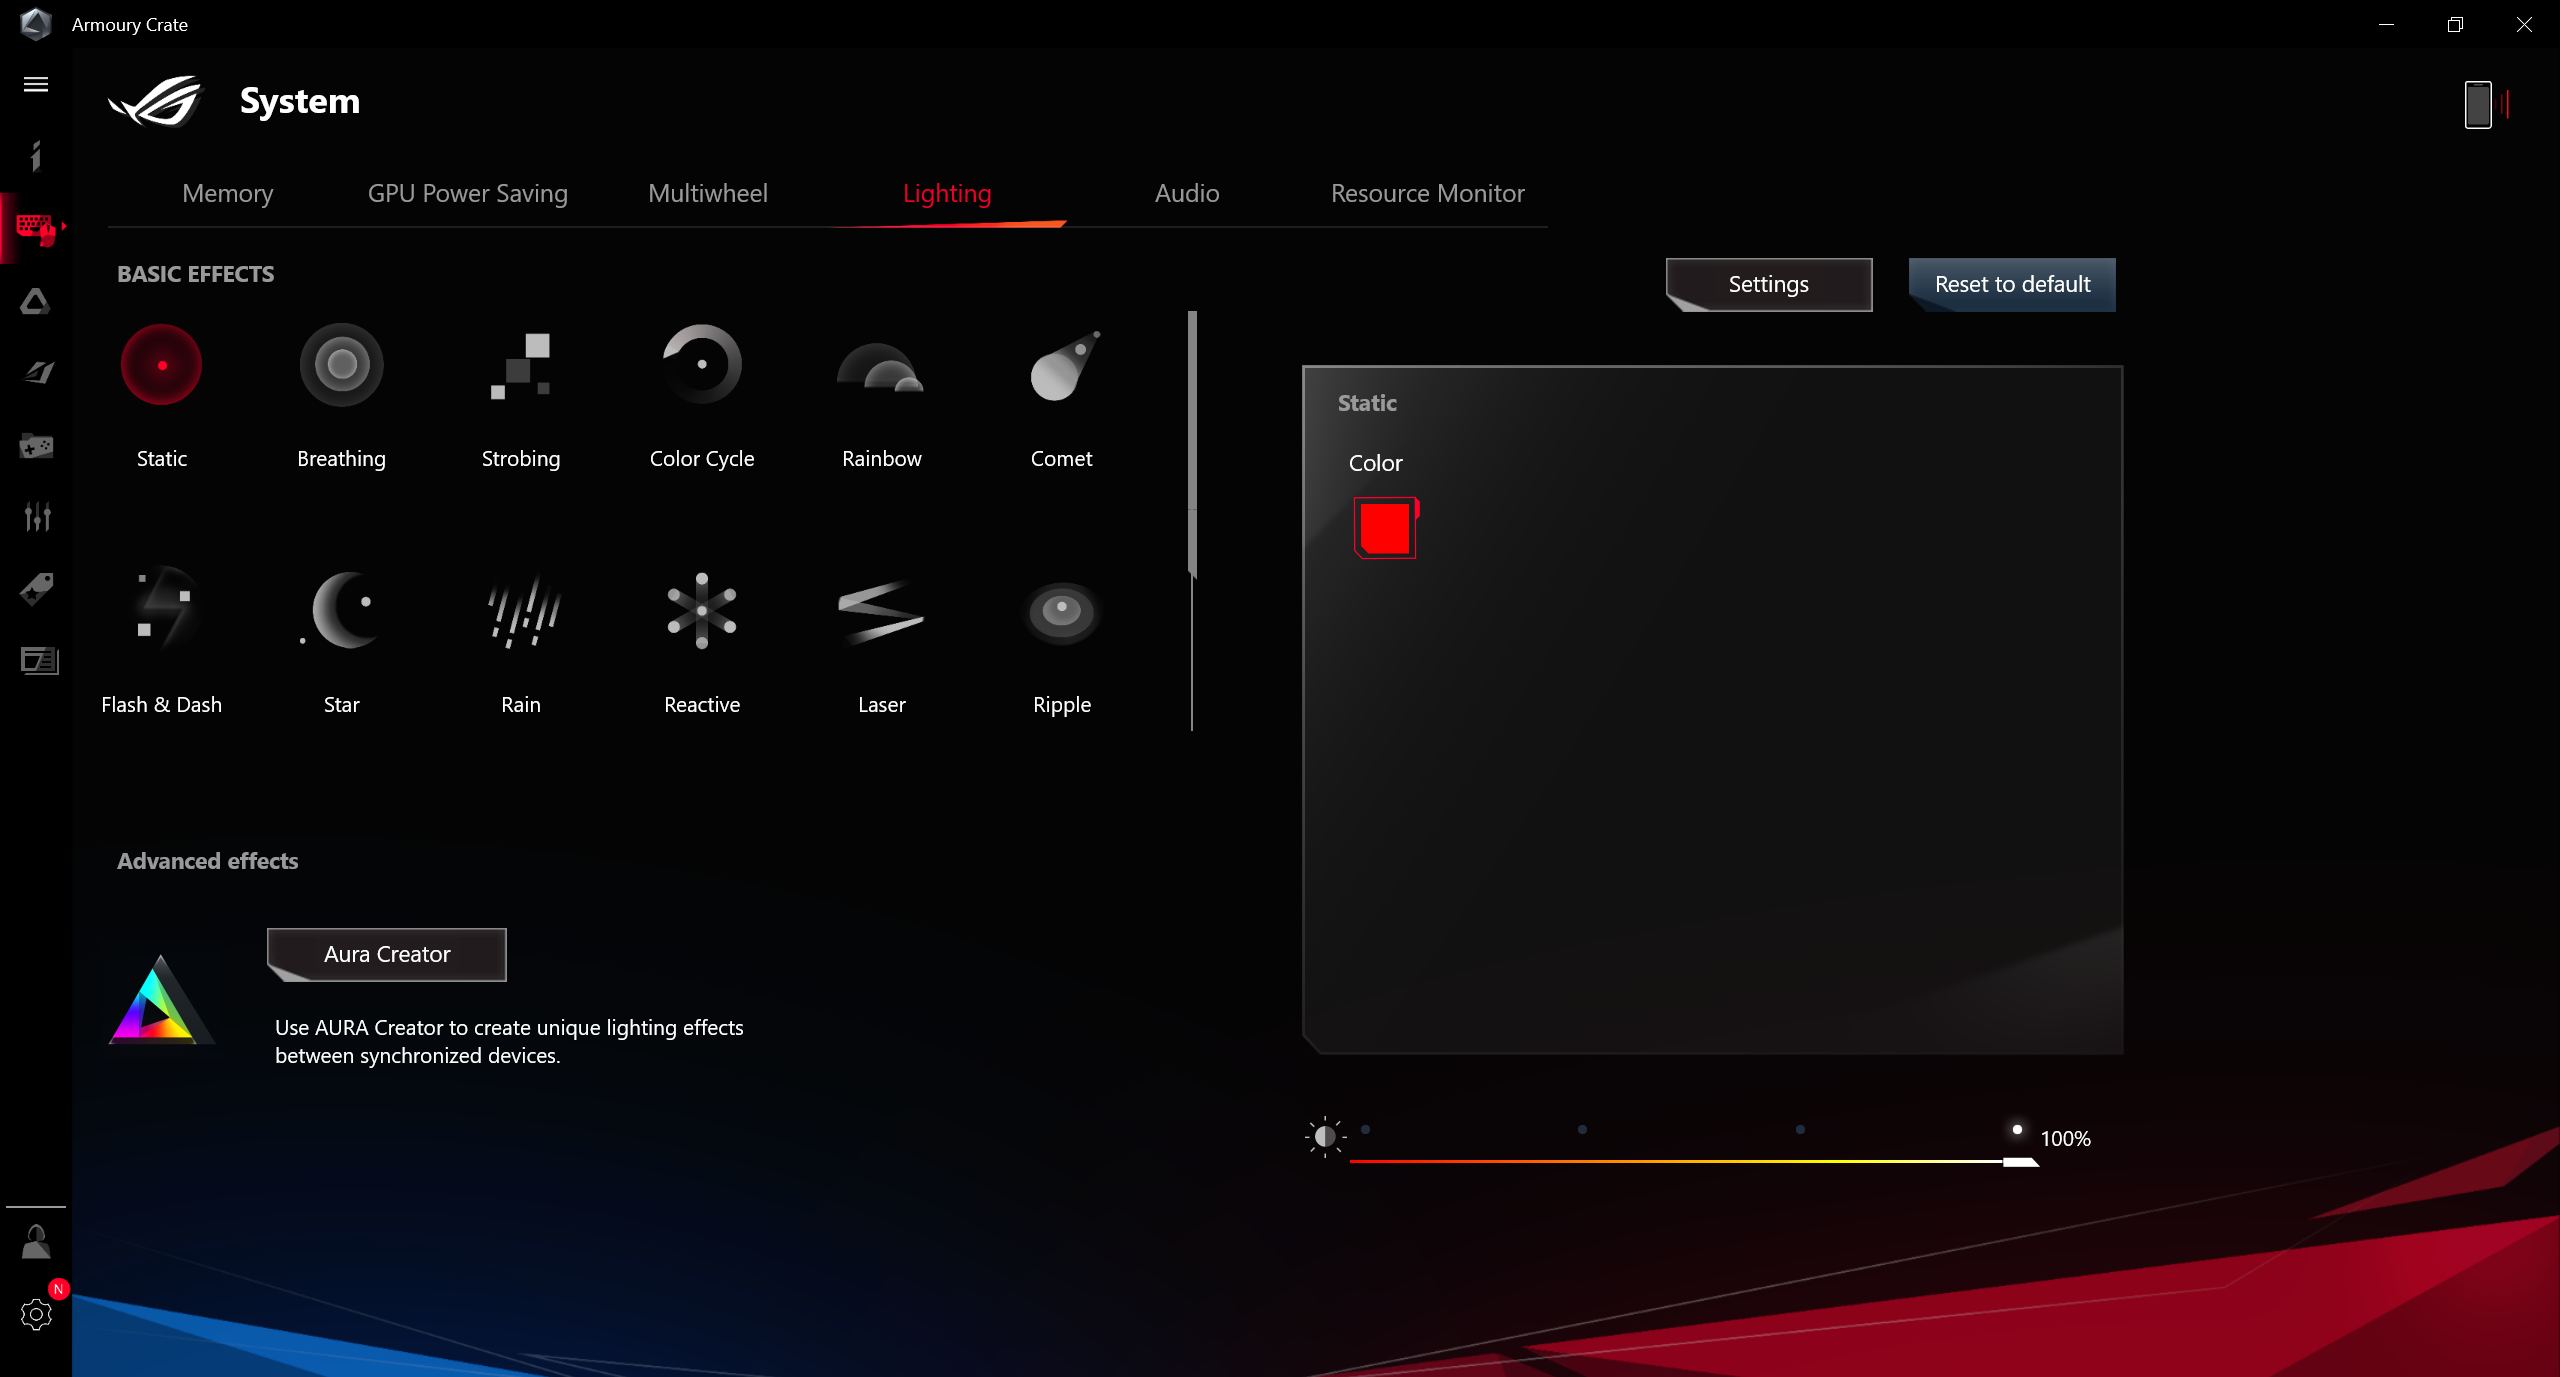Set brightness to the third step dot
The image size is (2560, 1377).
(x=1800, y=1130)
